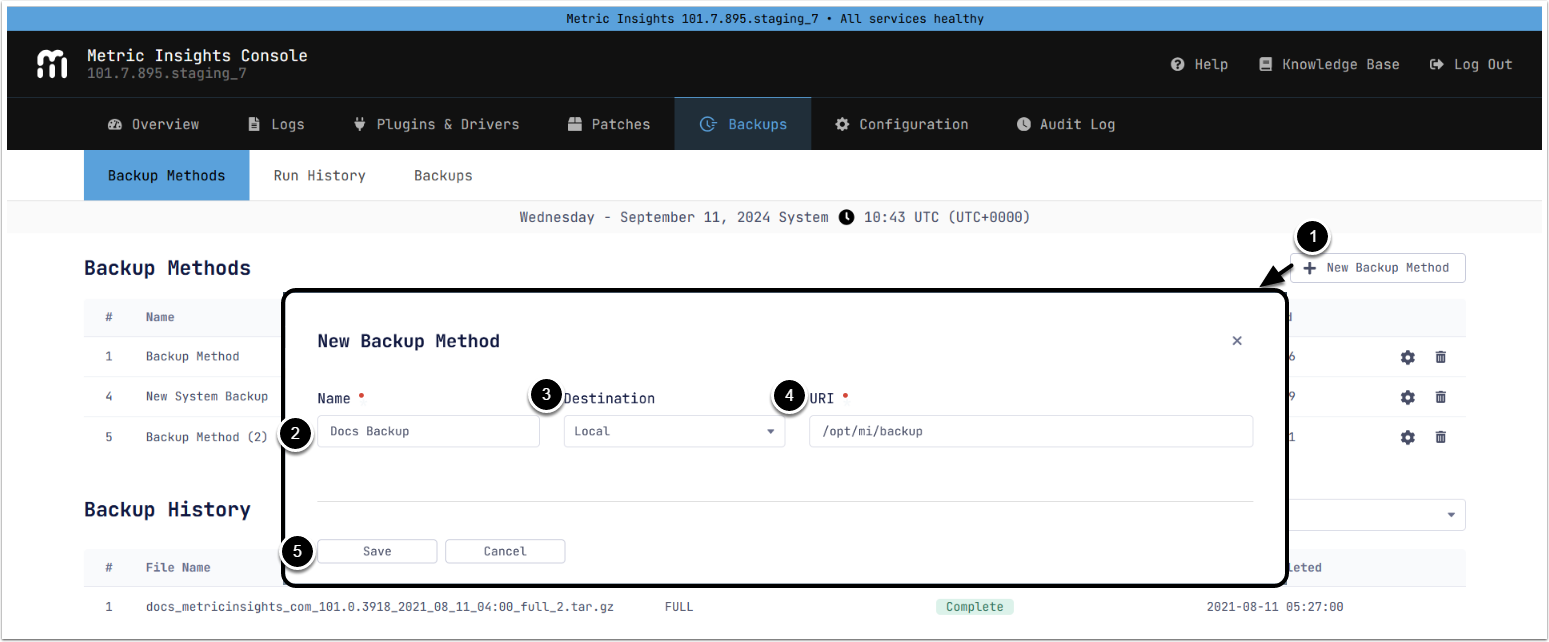Switch to the Run History tab
1549x642 pixels.
click(x=319, y=175)
